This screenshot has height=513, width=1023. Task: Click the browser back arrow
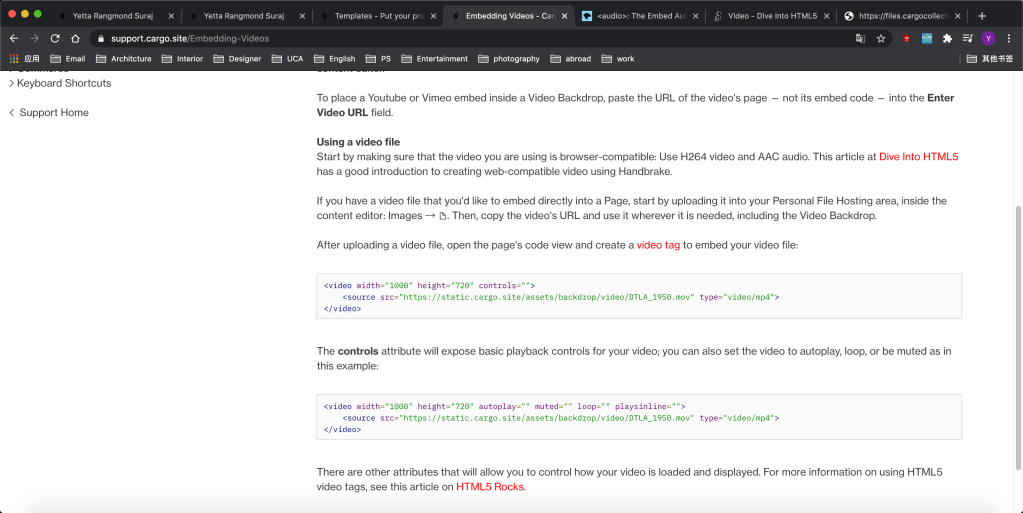[14, 38]
